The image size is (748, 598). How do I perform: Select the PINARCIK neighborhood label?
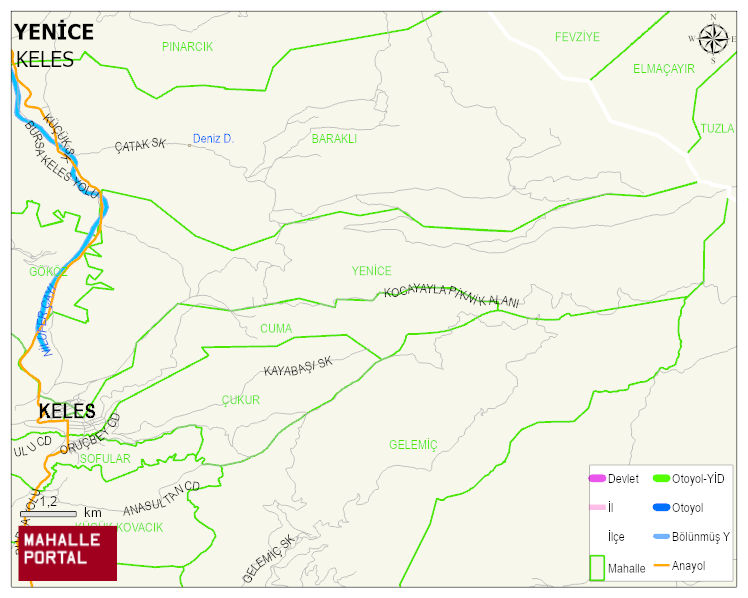pyautogui.click(x=187, y=47)
